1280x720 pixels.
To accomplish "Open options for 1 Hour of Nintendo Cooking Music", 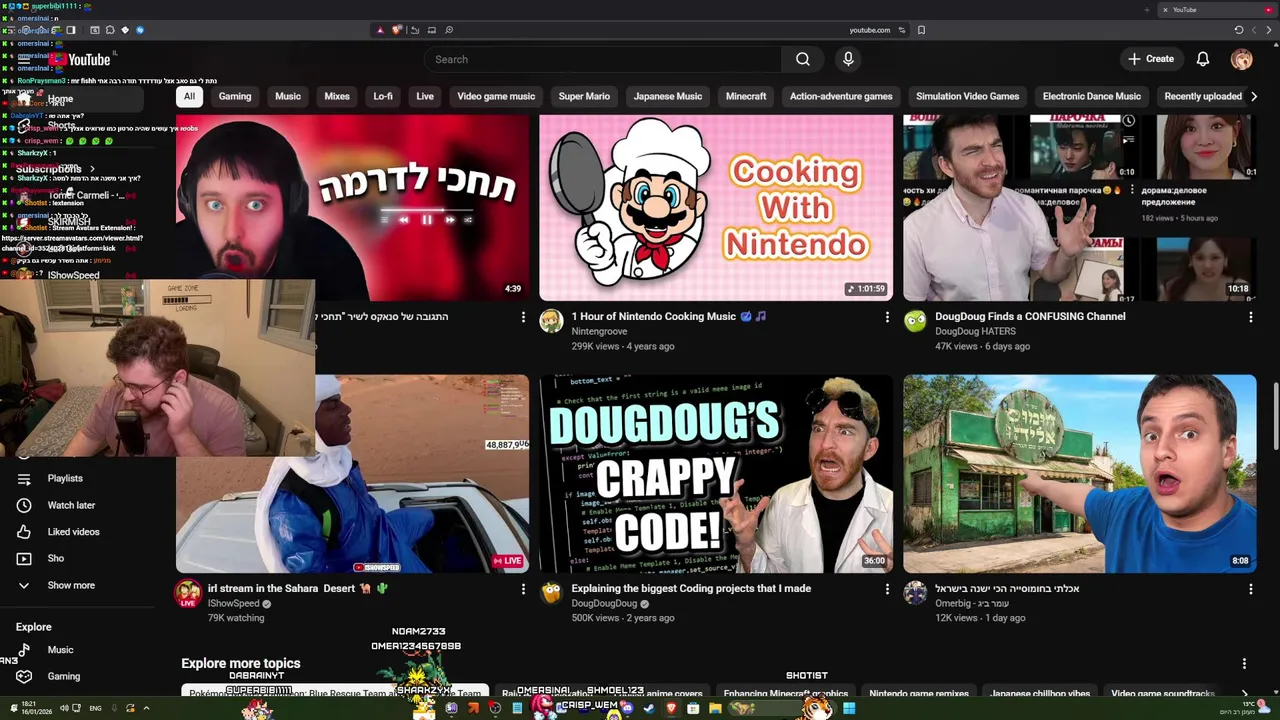I will [x=887, y=317].
